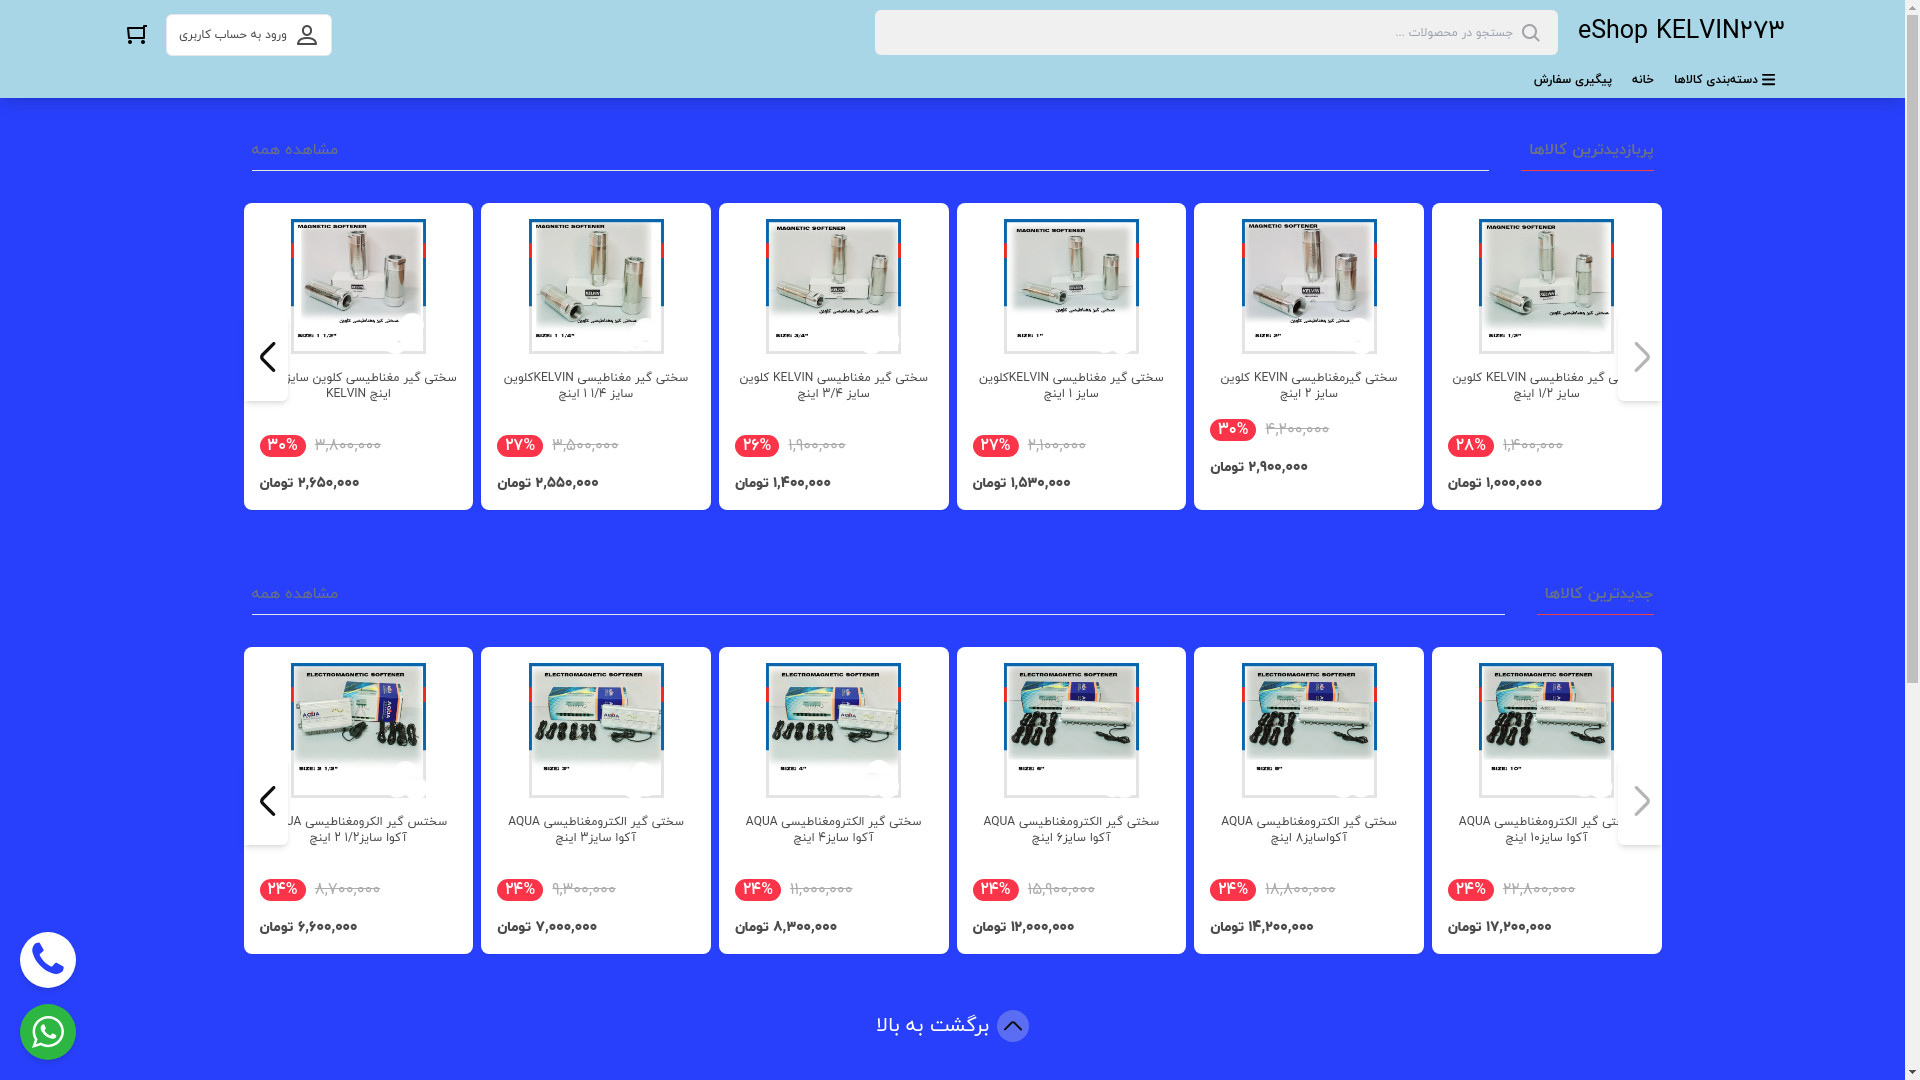
Task: Focus the product search field
Action: click(x=1216, y=33)
